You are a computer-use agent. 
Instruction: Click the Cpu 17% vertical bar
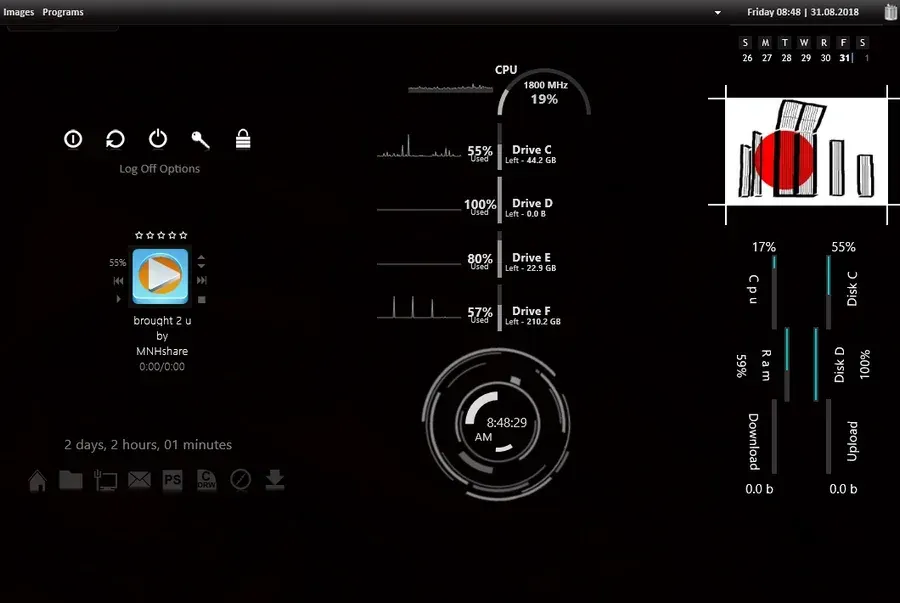774,292
